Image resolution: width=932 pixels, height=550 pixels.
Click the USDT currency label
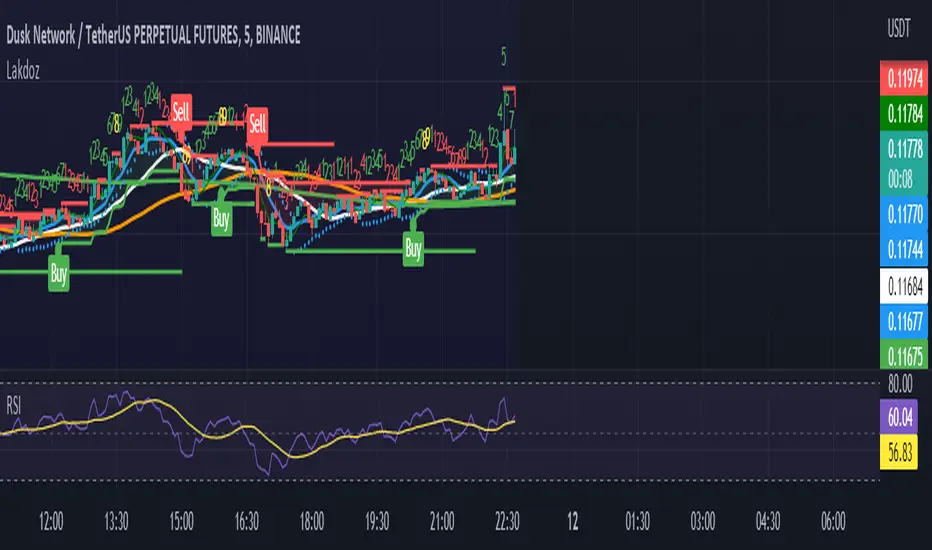(899, 28)
